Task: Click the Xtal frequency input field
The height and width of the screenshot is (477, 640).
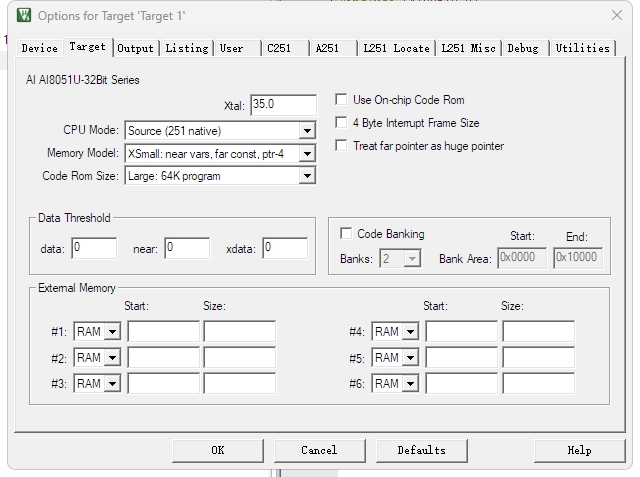Action: tap(283, 105)
